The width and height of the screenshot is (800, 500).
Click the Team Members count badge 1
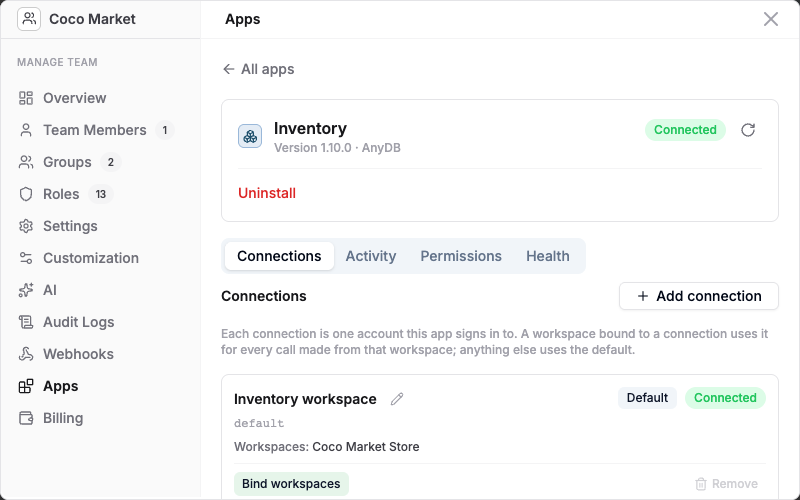pyautogui.click(x=164, y=131)
